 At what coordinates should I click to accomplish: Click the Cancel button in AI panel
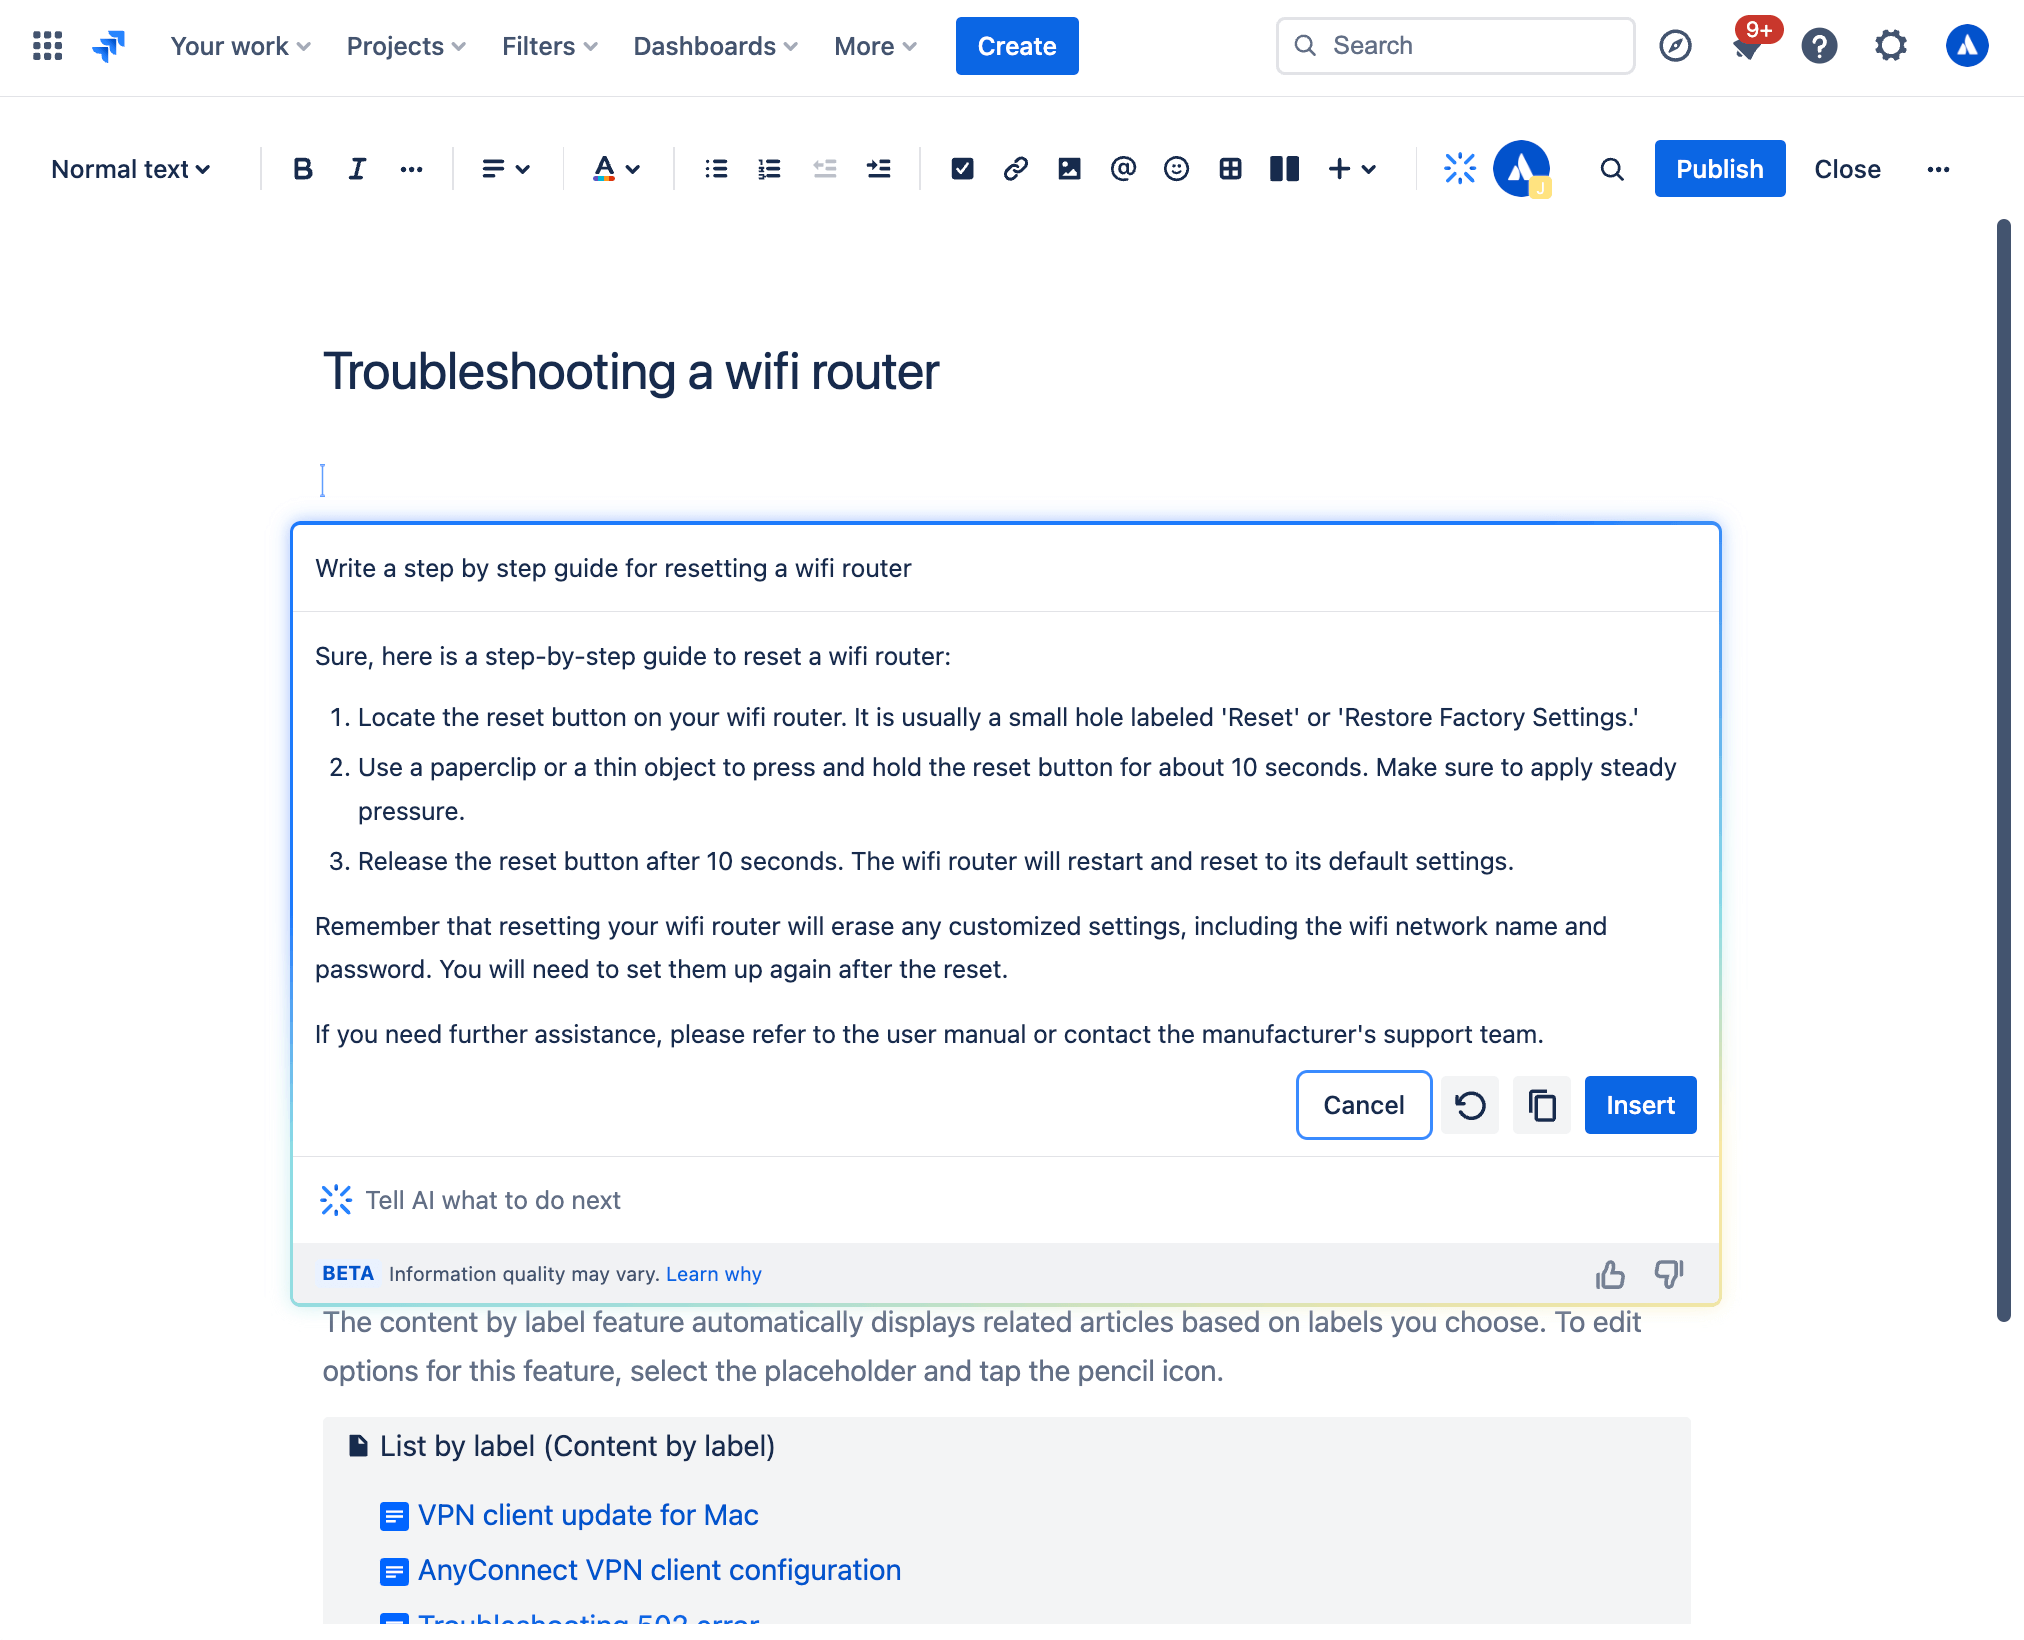1363,1104
